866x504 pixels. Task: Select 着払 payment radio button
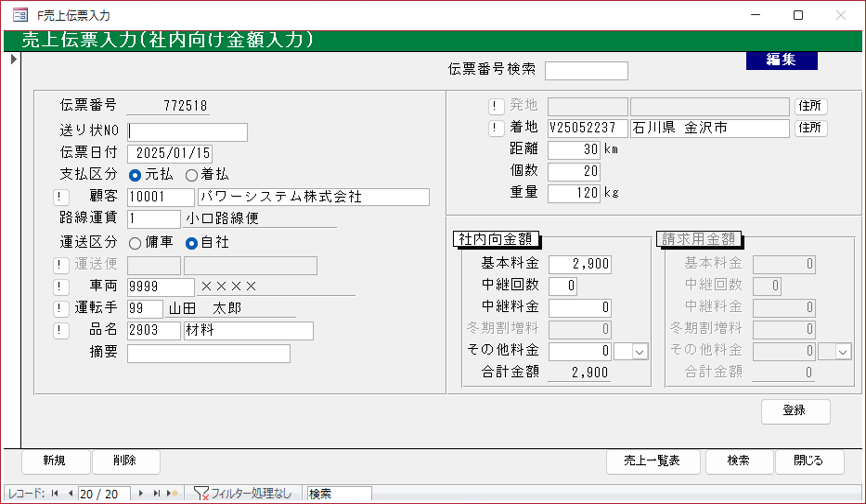tap(192, 176)
